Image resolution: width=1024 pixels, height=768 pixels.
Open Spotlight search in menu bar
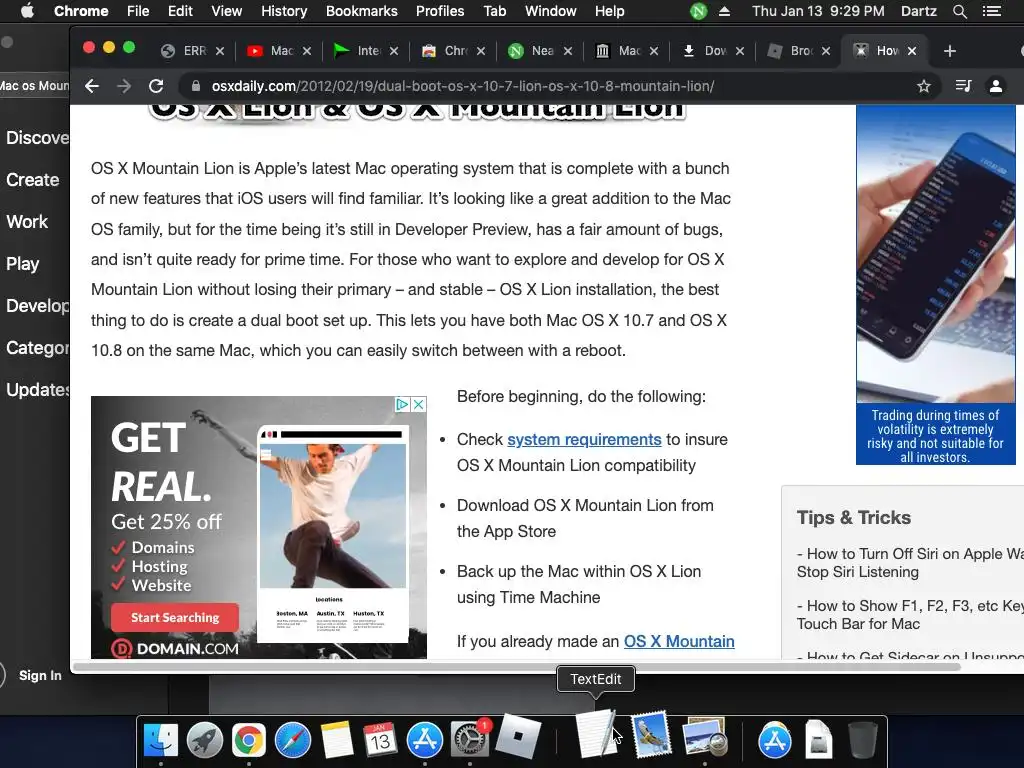point(959,11)
